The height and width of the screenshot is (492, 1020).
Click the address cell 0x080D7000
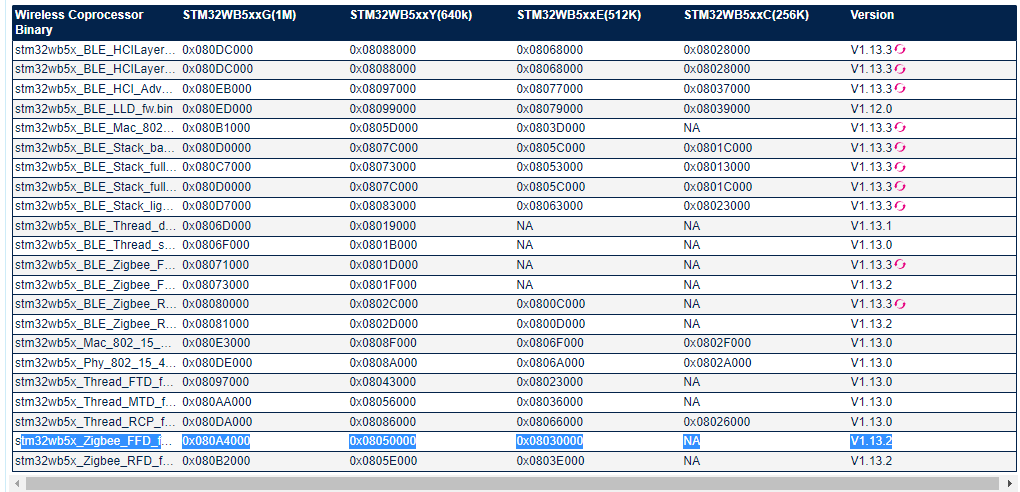217,206
